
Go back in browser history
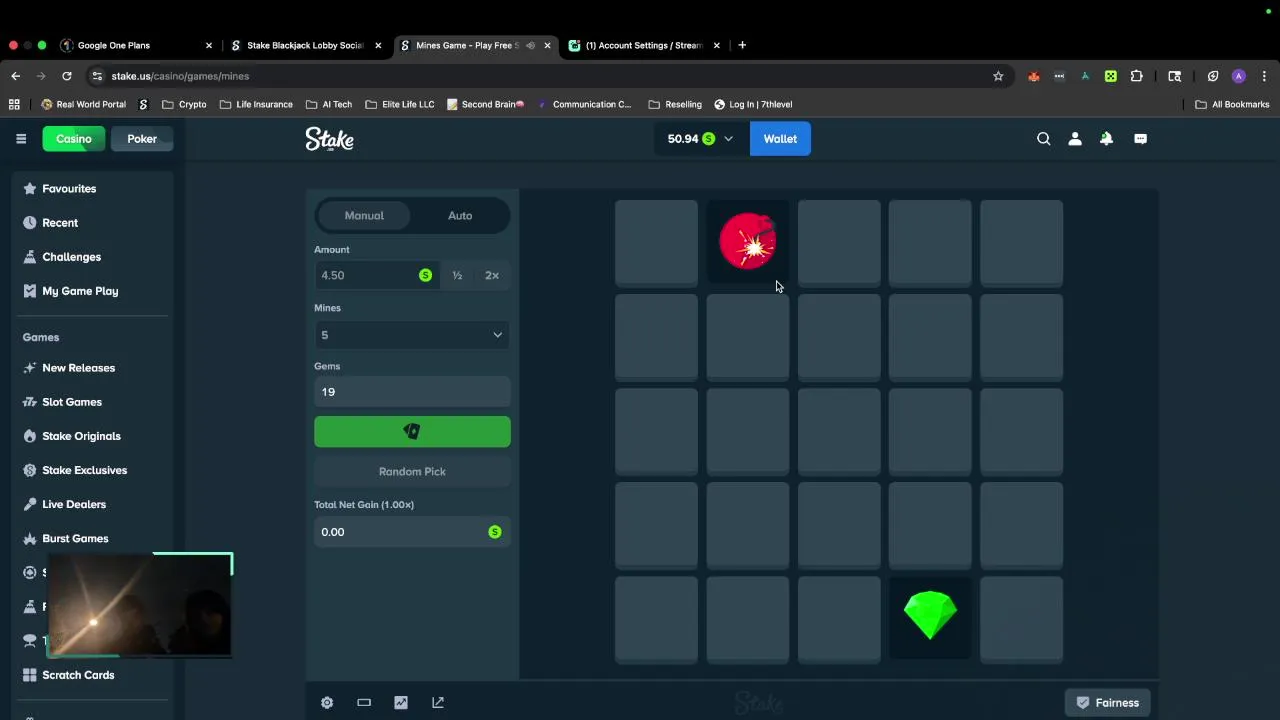(x=16, y=76)
